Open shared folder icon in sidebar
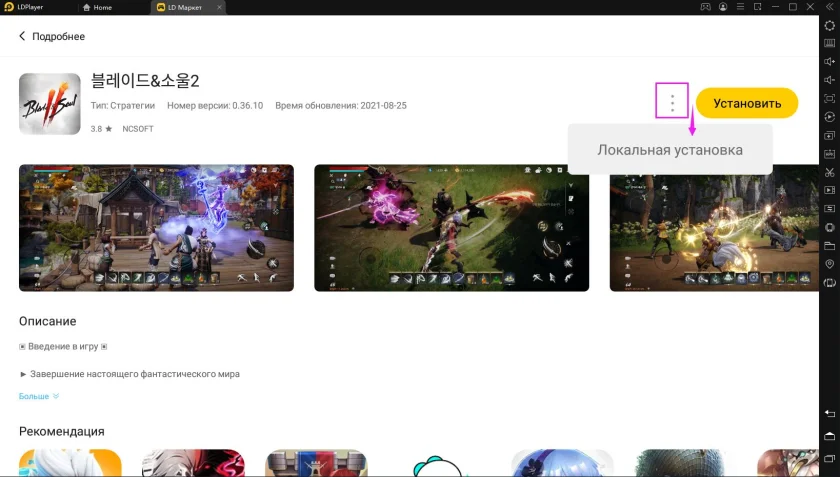840x477 pixels. 829,245
